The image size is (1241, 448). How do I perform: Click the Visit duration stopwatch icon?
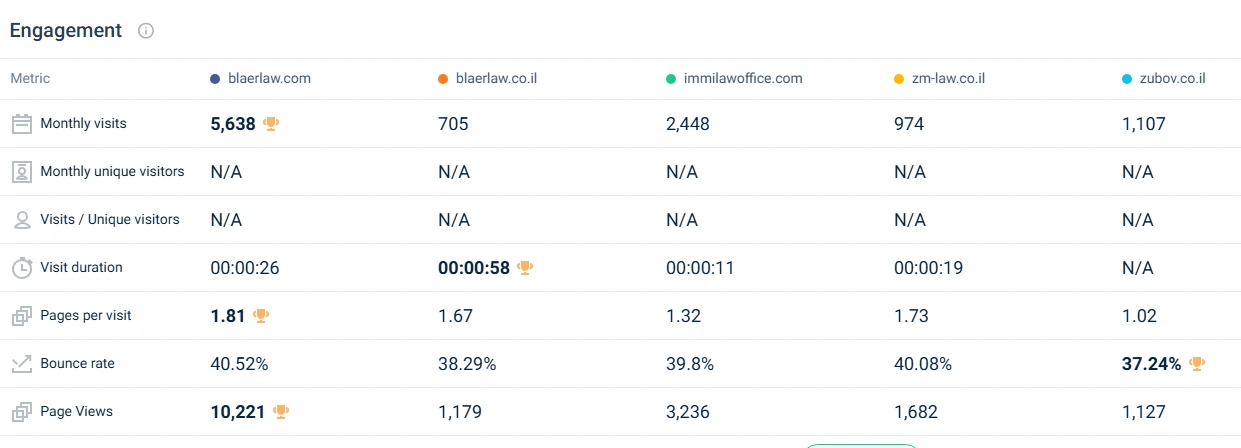tap(22, 268)
